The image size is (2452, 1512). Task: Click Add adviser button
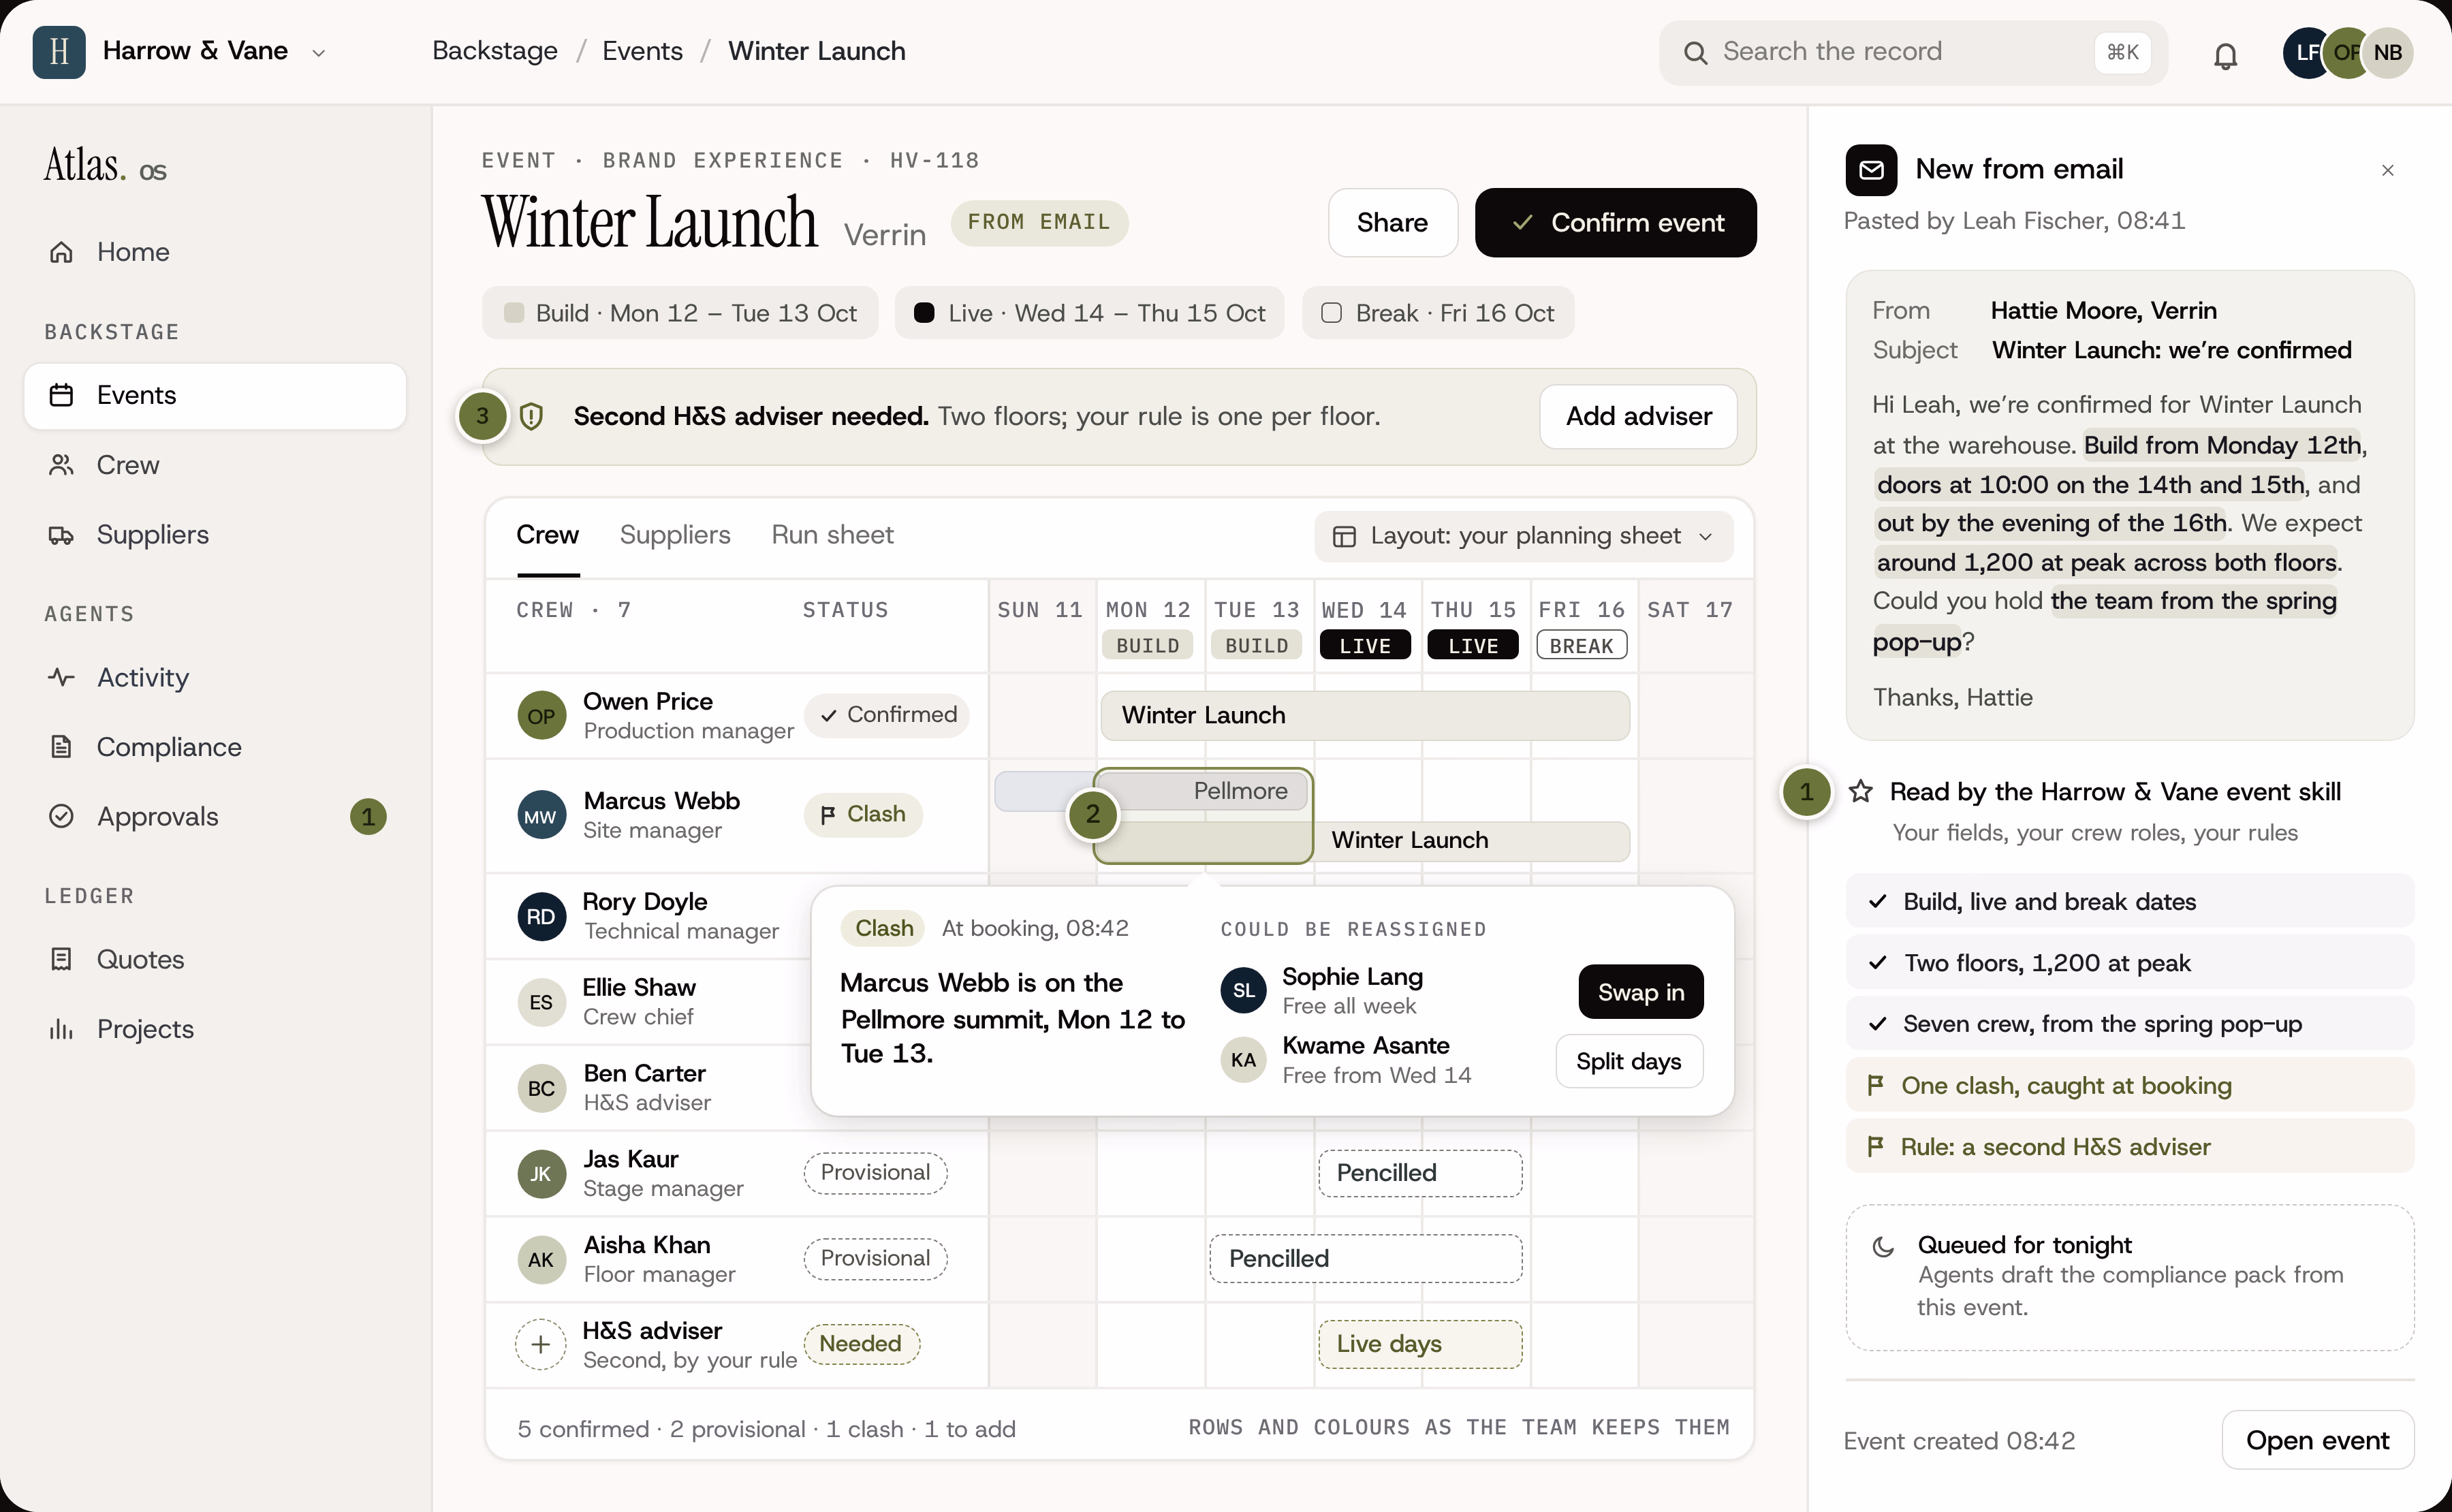coord(1638,416)
